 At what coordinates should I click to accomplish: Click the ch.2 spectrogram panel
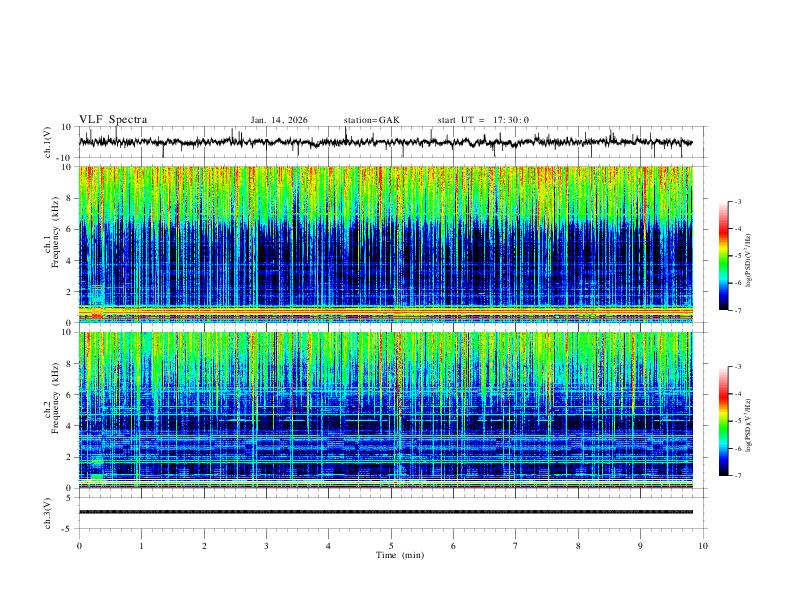point(386,410)
